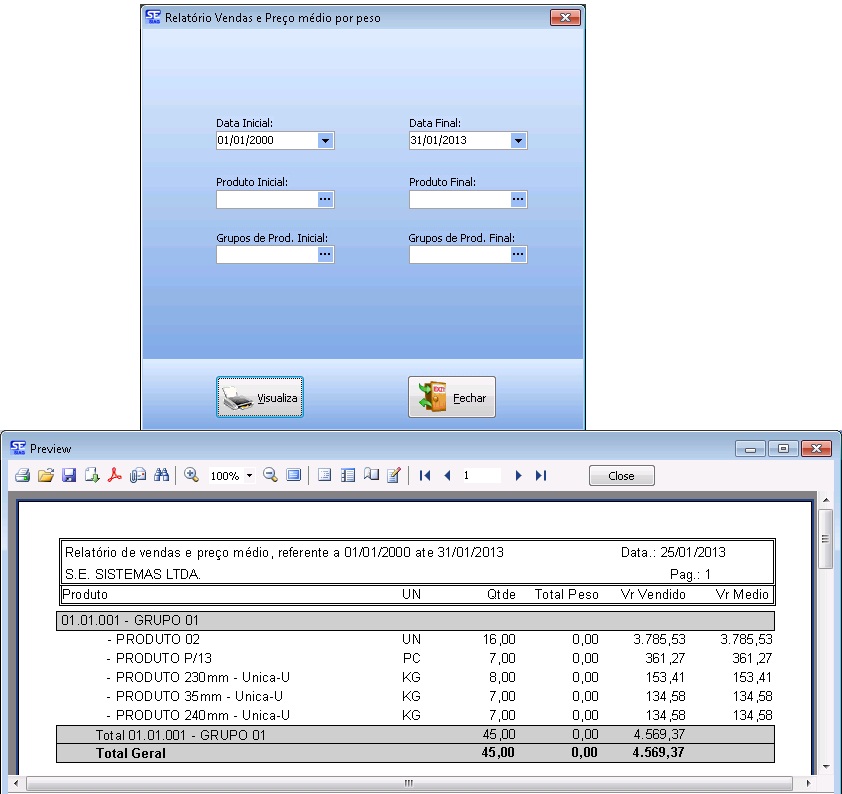Toggle full screen preview icon
This screenshot has width=842, height=794.
coord(293,476)
